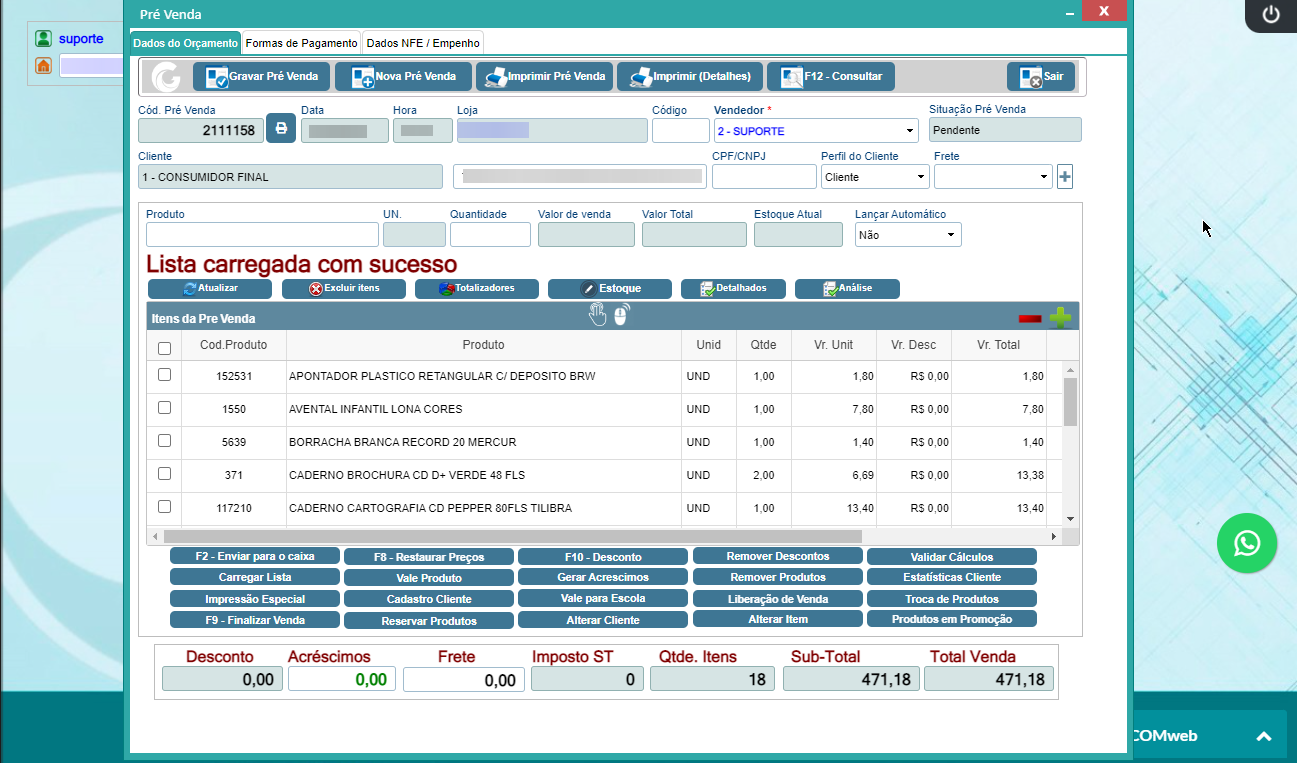The width and height of the screenshot is (1297, 763).
Task: Click the red minus icon in items header
Action: coord(1030,319)
